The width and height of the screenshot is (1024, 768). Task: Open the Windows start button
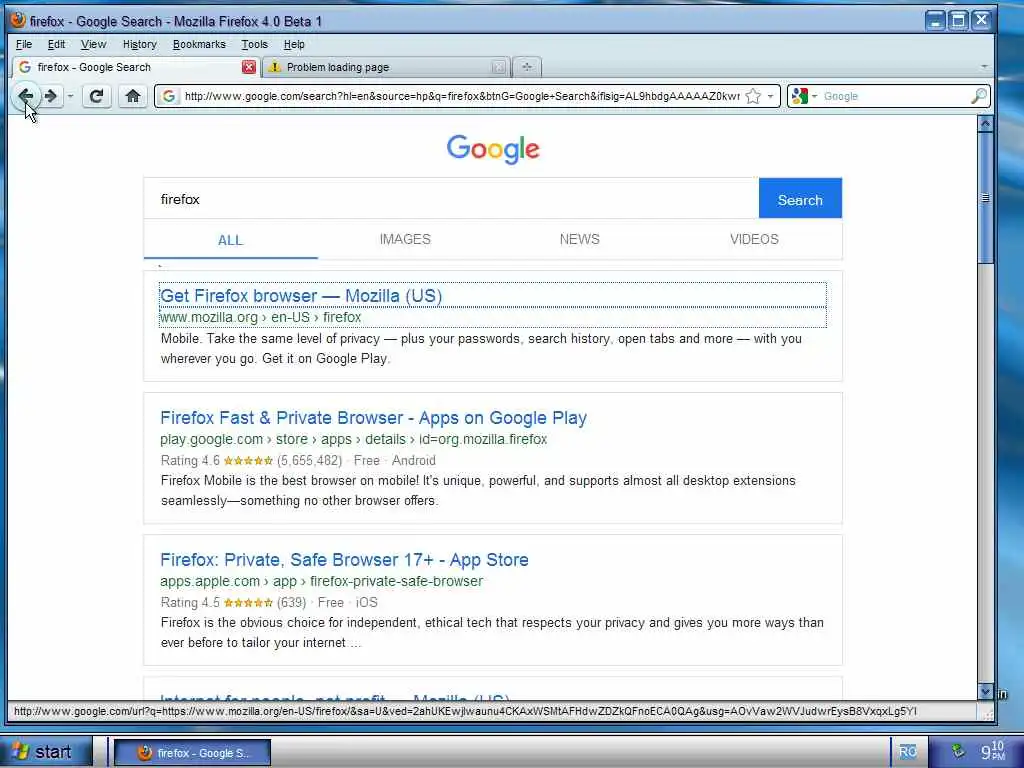[x=44, y=752]
